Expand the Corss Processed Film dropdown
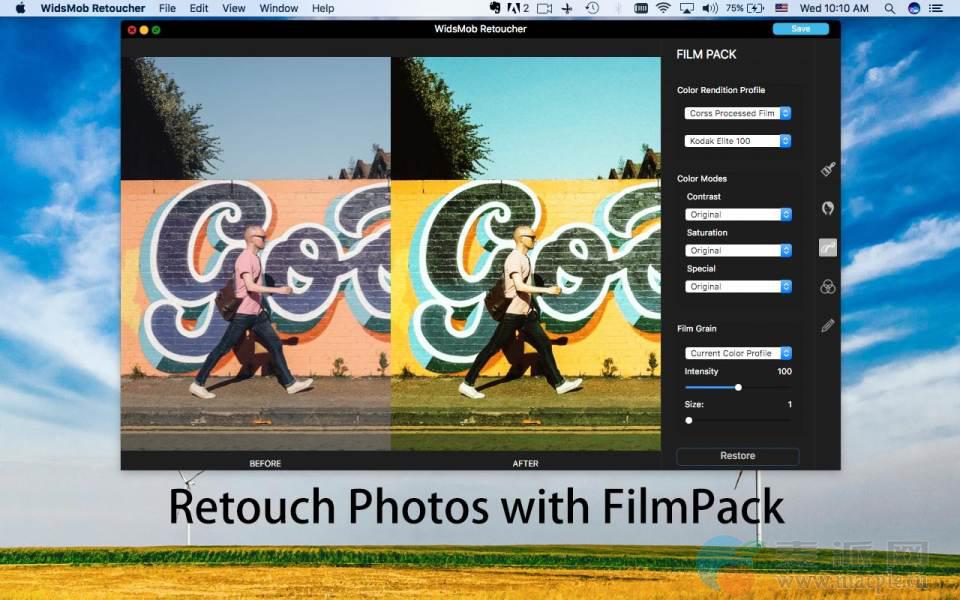The image size is (960, 600). click(738, 113)
